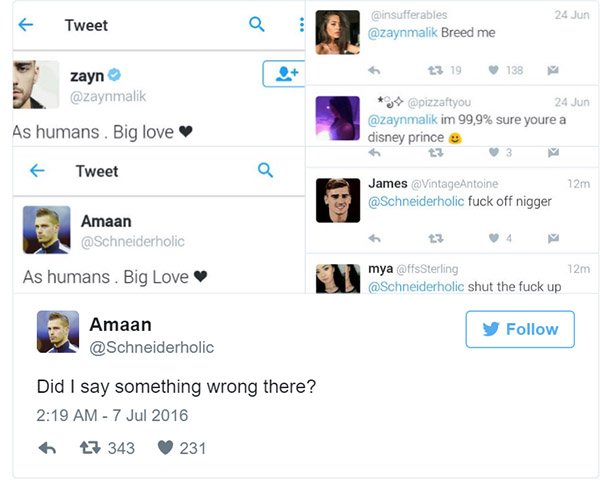Reply to "Did I say something wrong there?"
Viewport: 600px width, 483px height.
pyautogui.click(x=47, y=448)
